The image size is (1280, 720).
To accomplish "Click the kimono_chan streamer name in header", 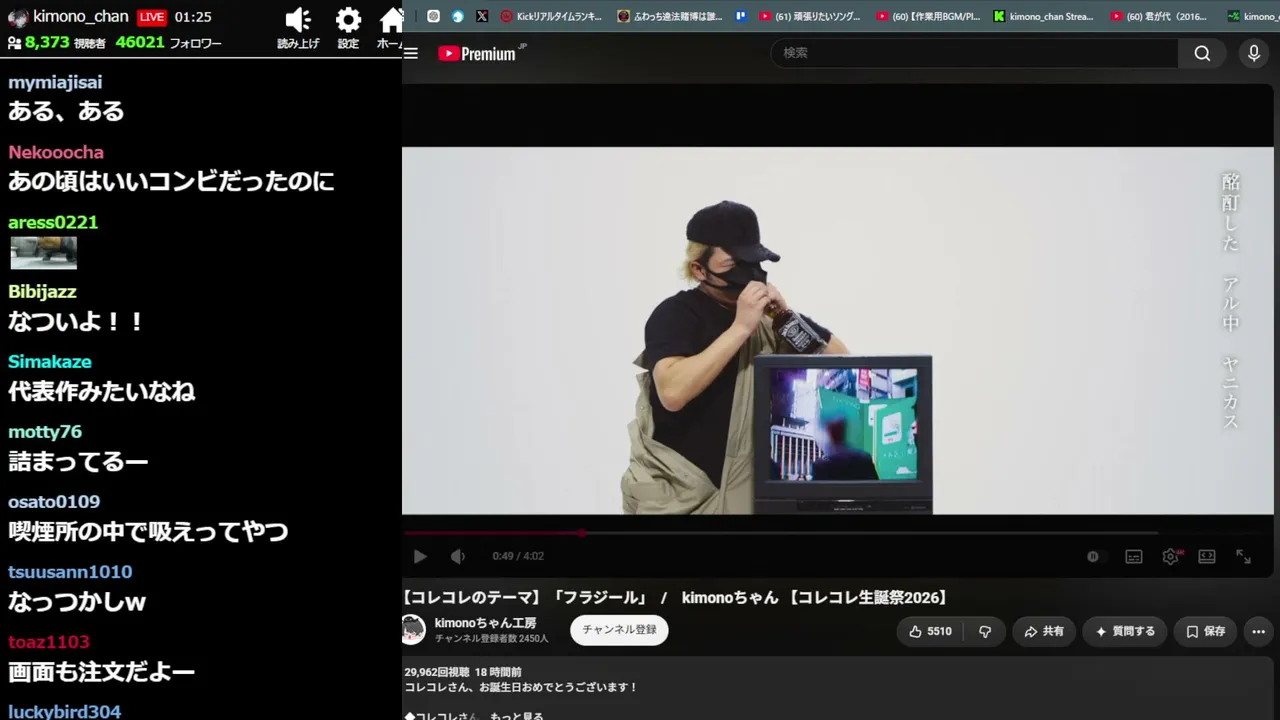I will (x=81, y=17).
